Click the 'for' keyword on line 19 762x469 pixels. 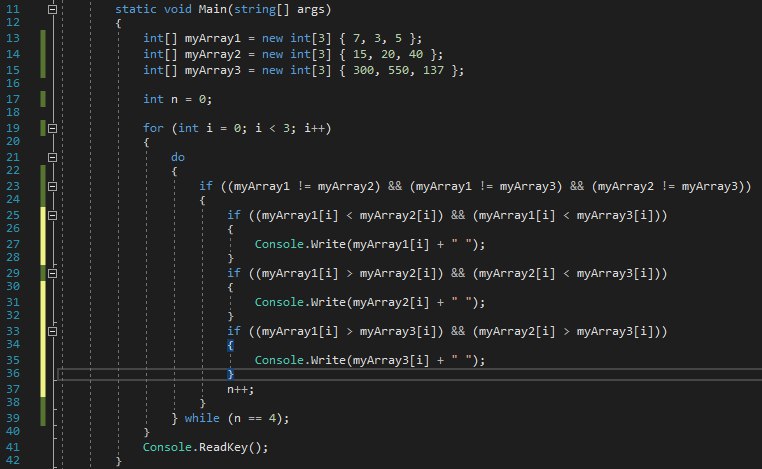[x=153, y=128]
